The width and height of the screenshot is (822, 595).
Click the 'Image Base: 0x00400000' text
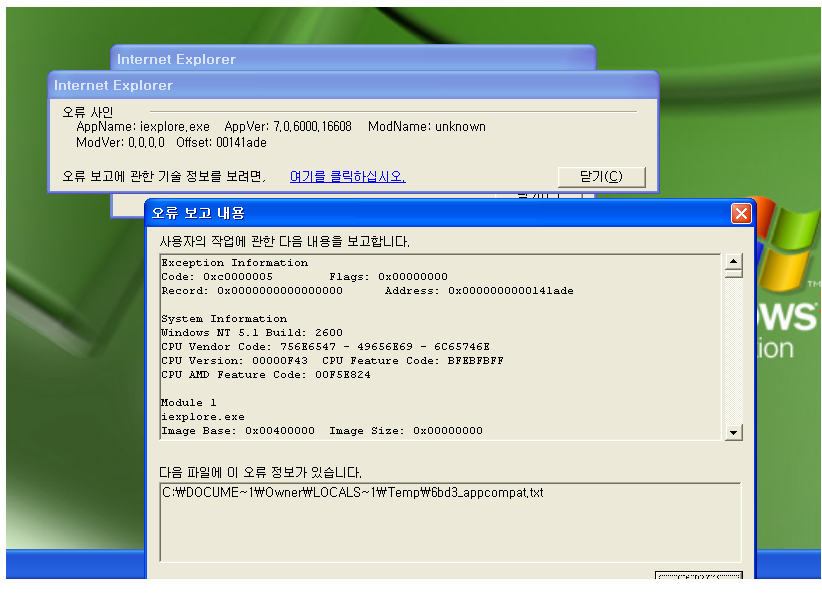point(238,431)
